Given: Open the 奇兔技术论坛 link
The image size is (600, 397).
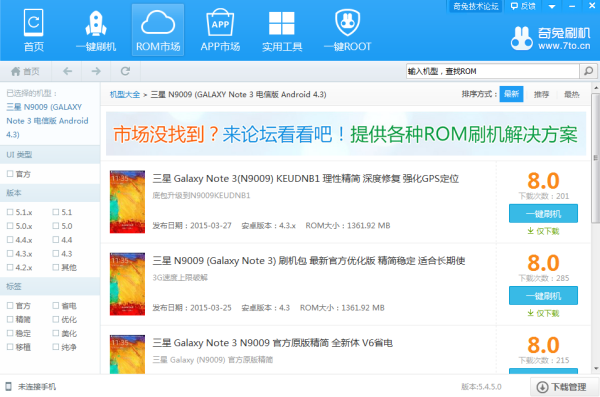Looking at the screenshot, I should 476,6.
